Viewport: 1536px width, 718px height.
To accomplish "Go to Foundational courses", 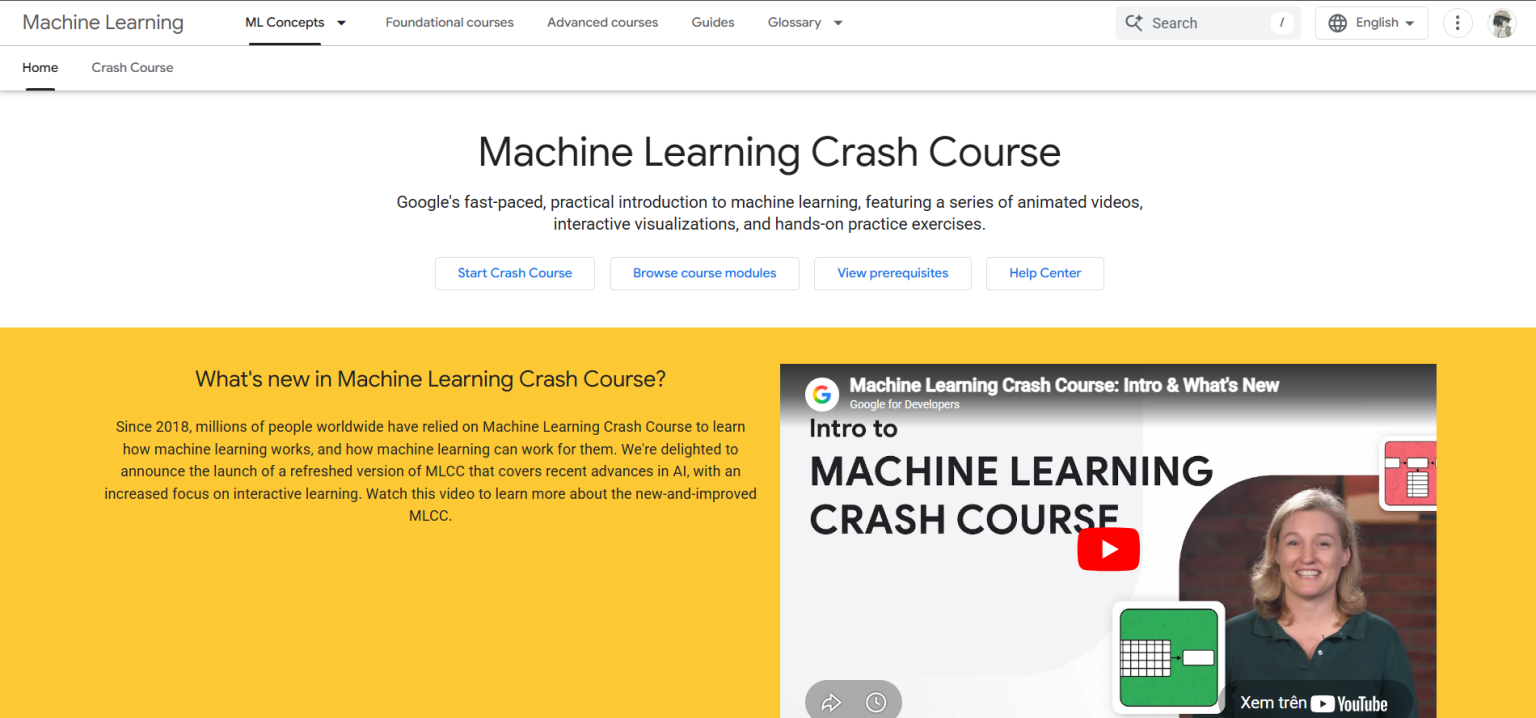I will click(449, 22).
